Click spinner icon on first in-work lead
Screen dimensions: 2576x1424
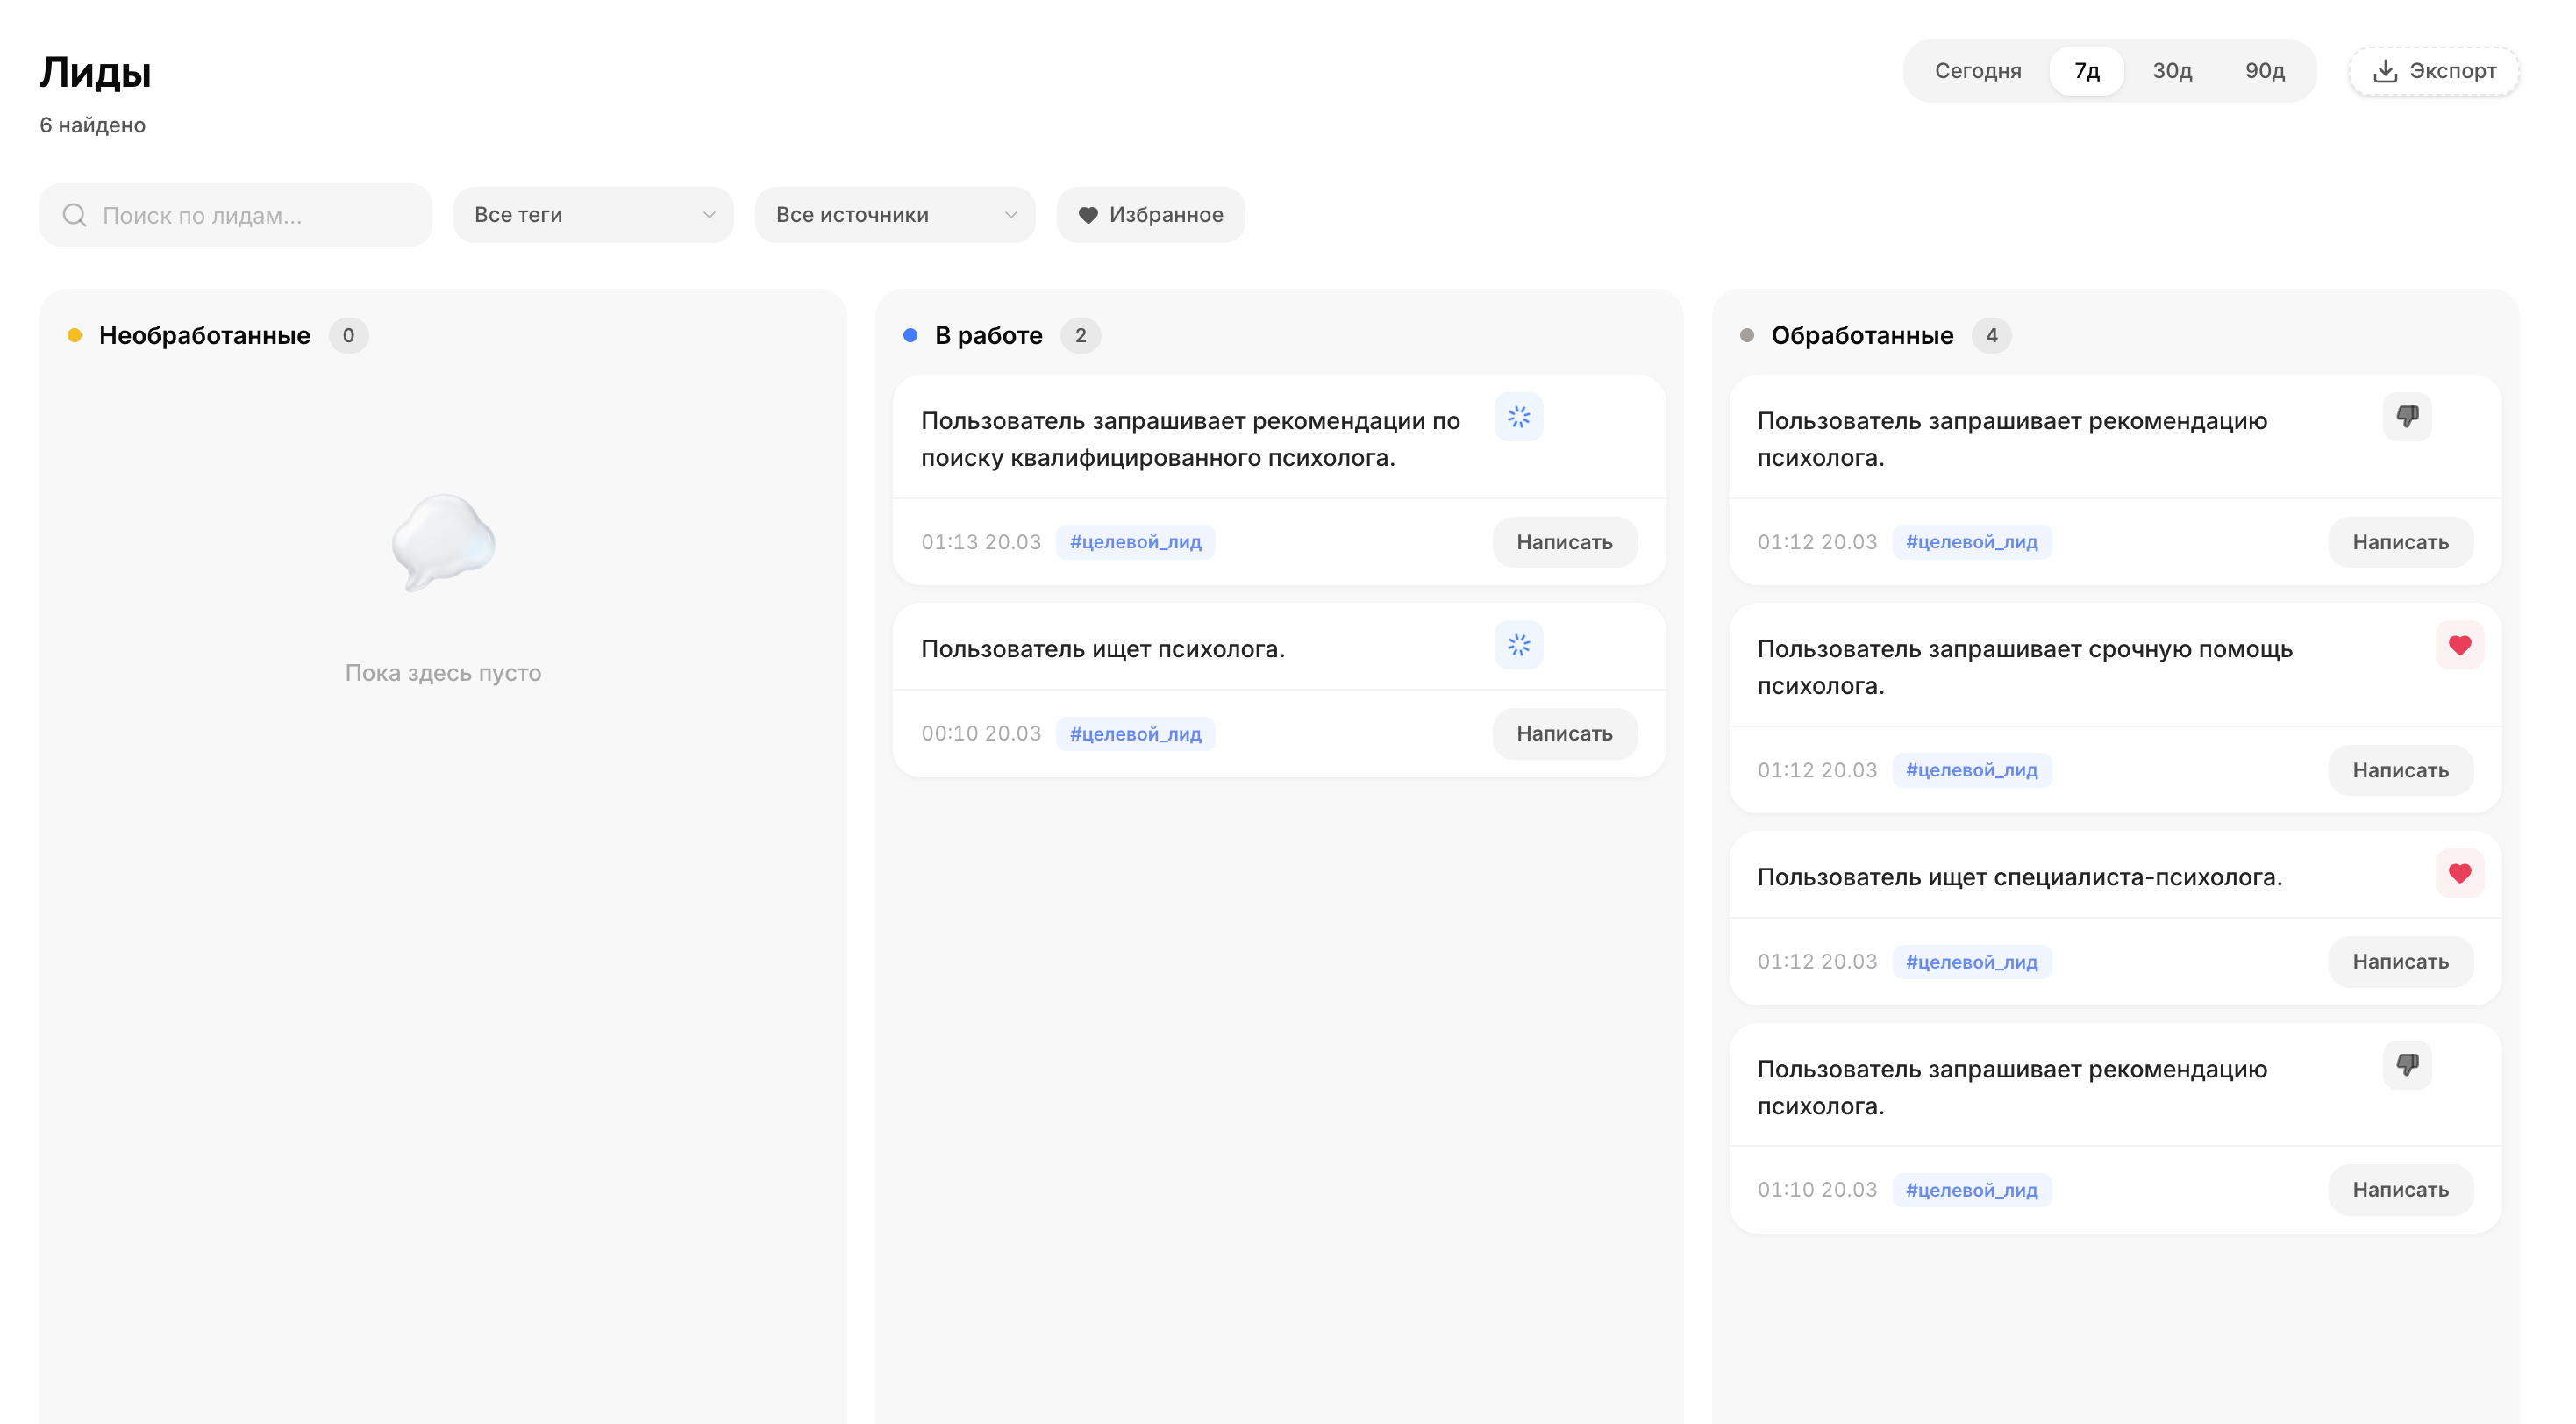pos(1518,417)
